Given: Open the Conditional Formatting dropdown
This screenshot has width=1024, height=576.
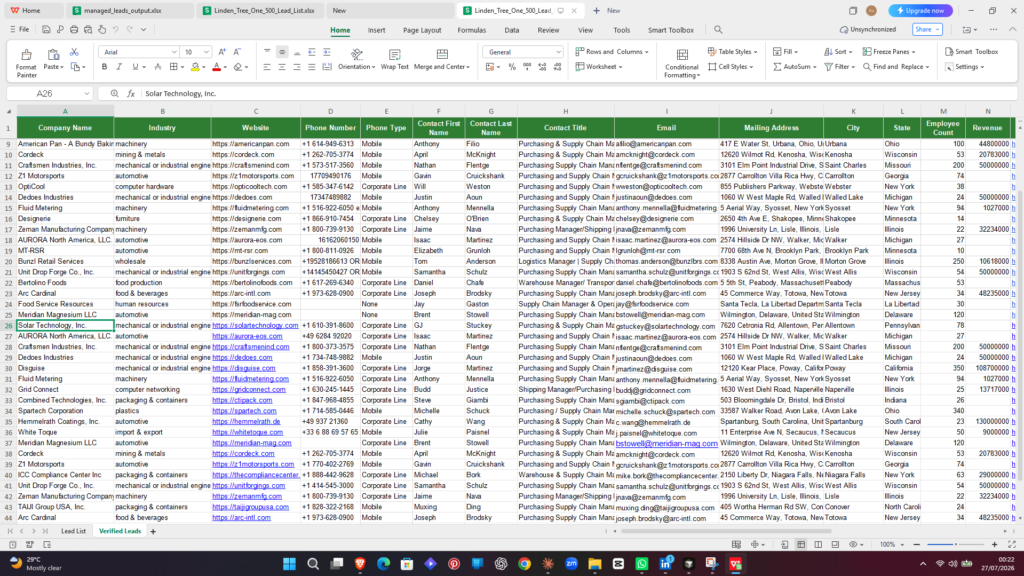Looking at the screenshot, I should [x=682, y=63].
